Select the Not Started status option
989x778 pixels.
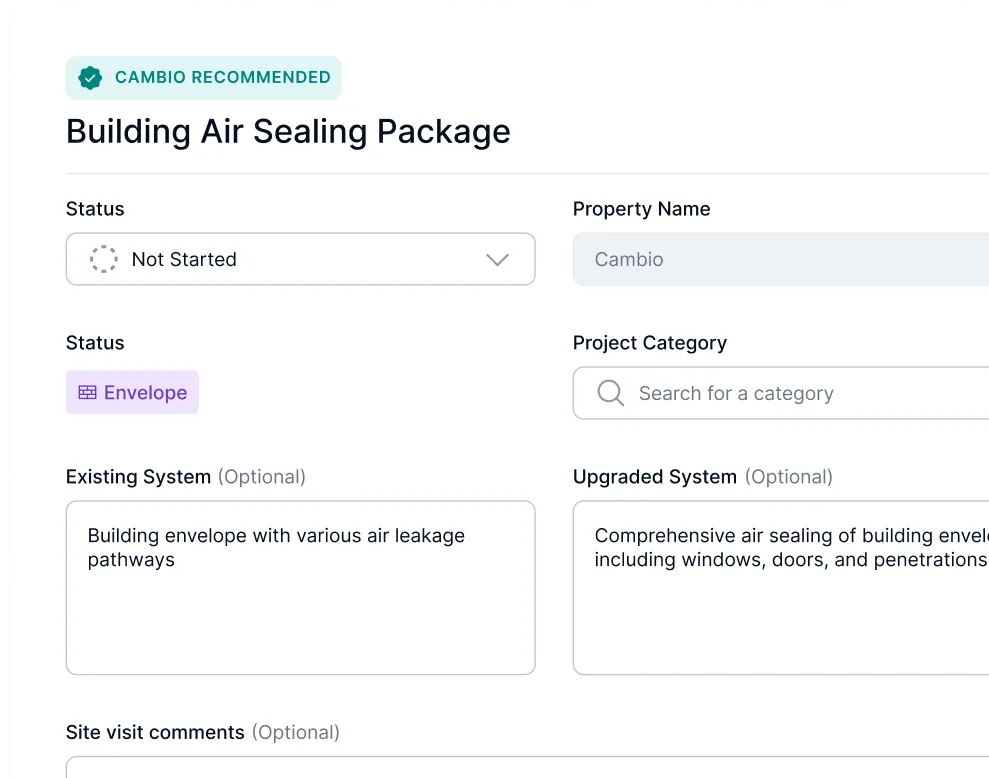click(x=184, y=259)
